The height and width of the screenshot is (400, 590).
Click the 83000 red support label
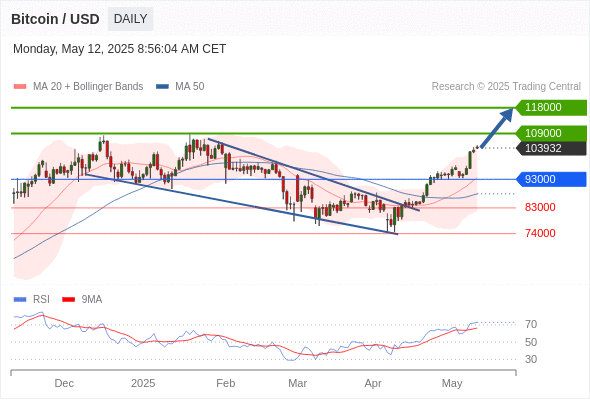pos(540,207)
